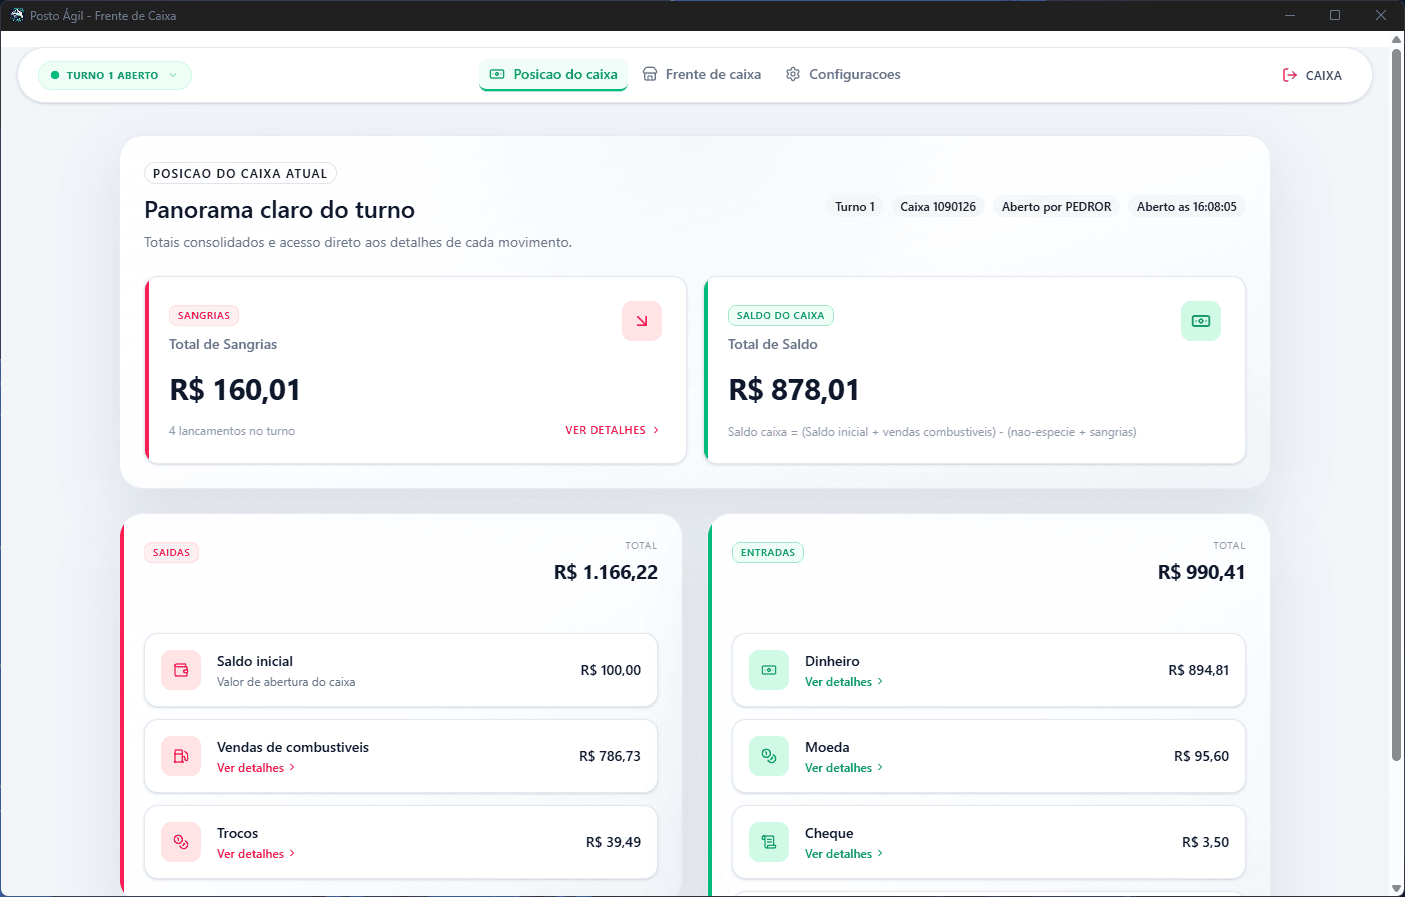This screenshot has height=897, width=1405.
Task: Switch to the Frente de caixa tab
Action: pos(702,74)
